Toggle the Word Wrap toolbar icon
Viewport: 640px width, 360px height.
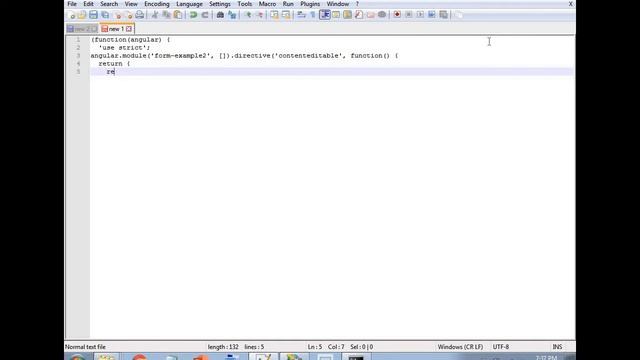[301, 15]
